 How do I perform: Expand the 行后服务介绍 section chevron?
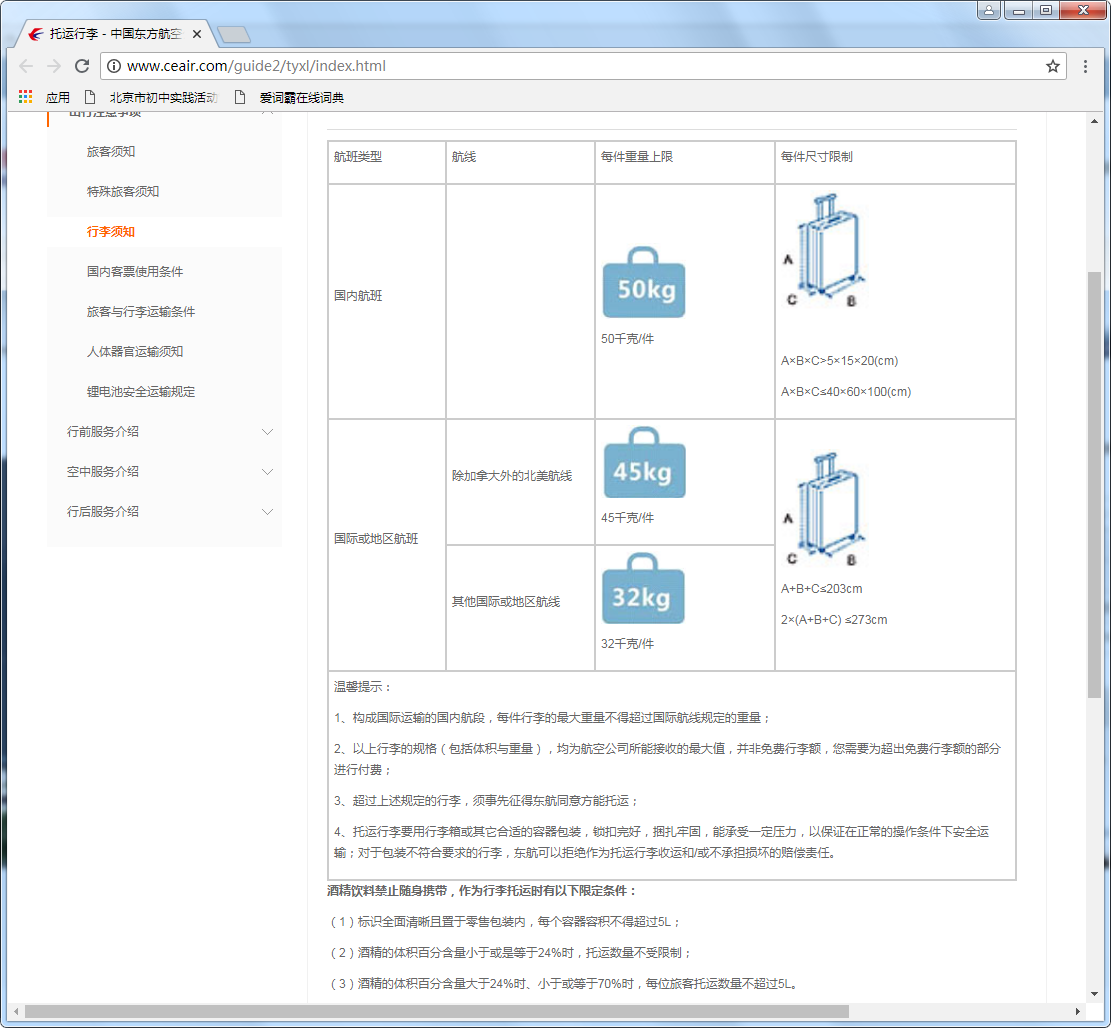[267, 512]
